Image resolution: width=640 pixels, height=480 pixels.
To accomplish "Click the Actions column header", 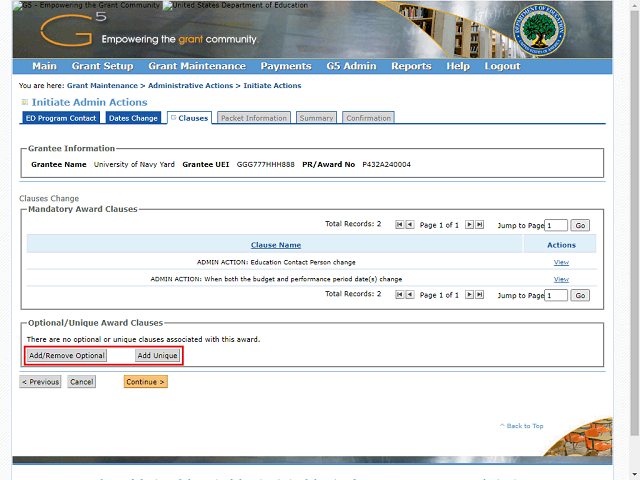I will tap(561, 245).
